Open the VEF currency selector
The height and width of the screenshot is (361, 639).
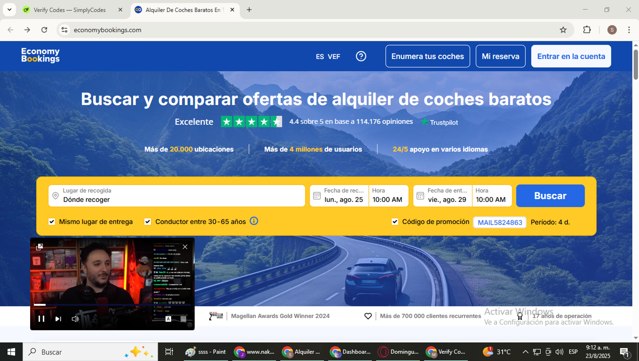click(x=334, y=57)
